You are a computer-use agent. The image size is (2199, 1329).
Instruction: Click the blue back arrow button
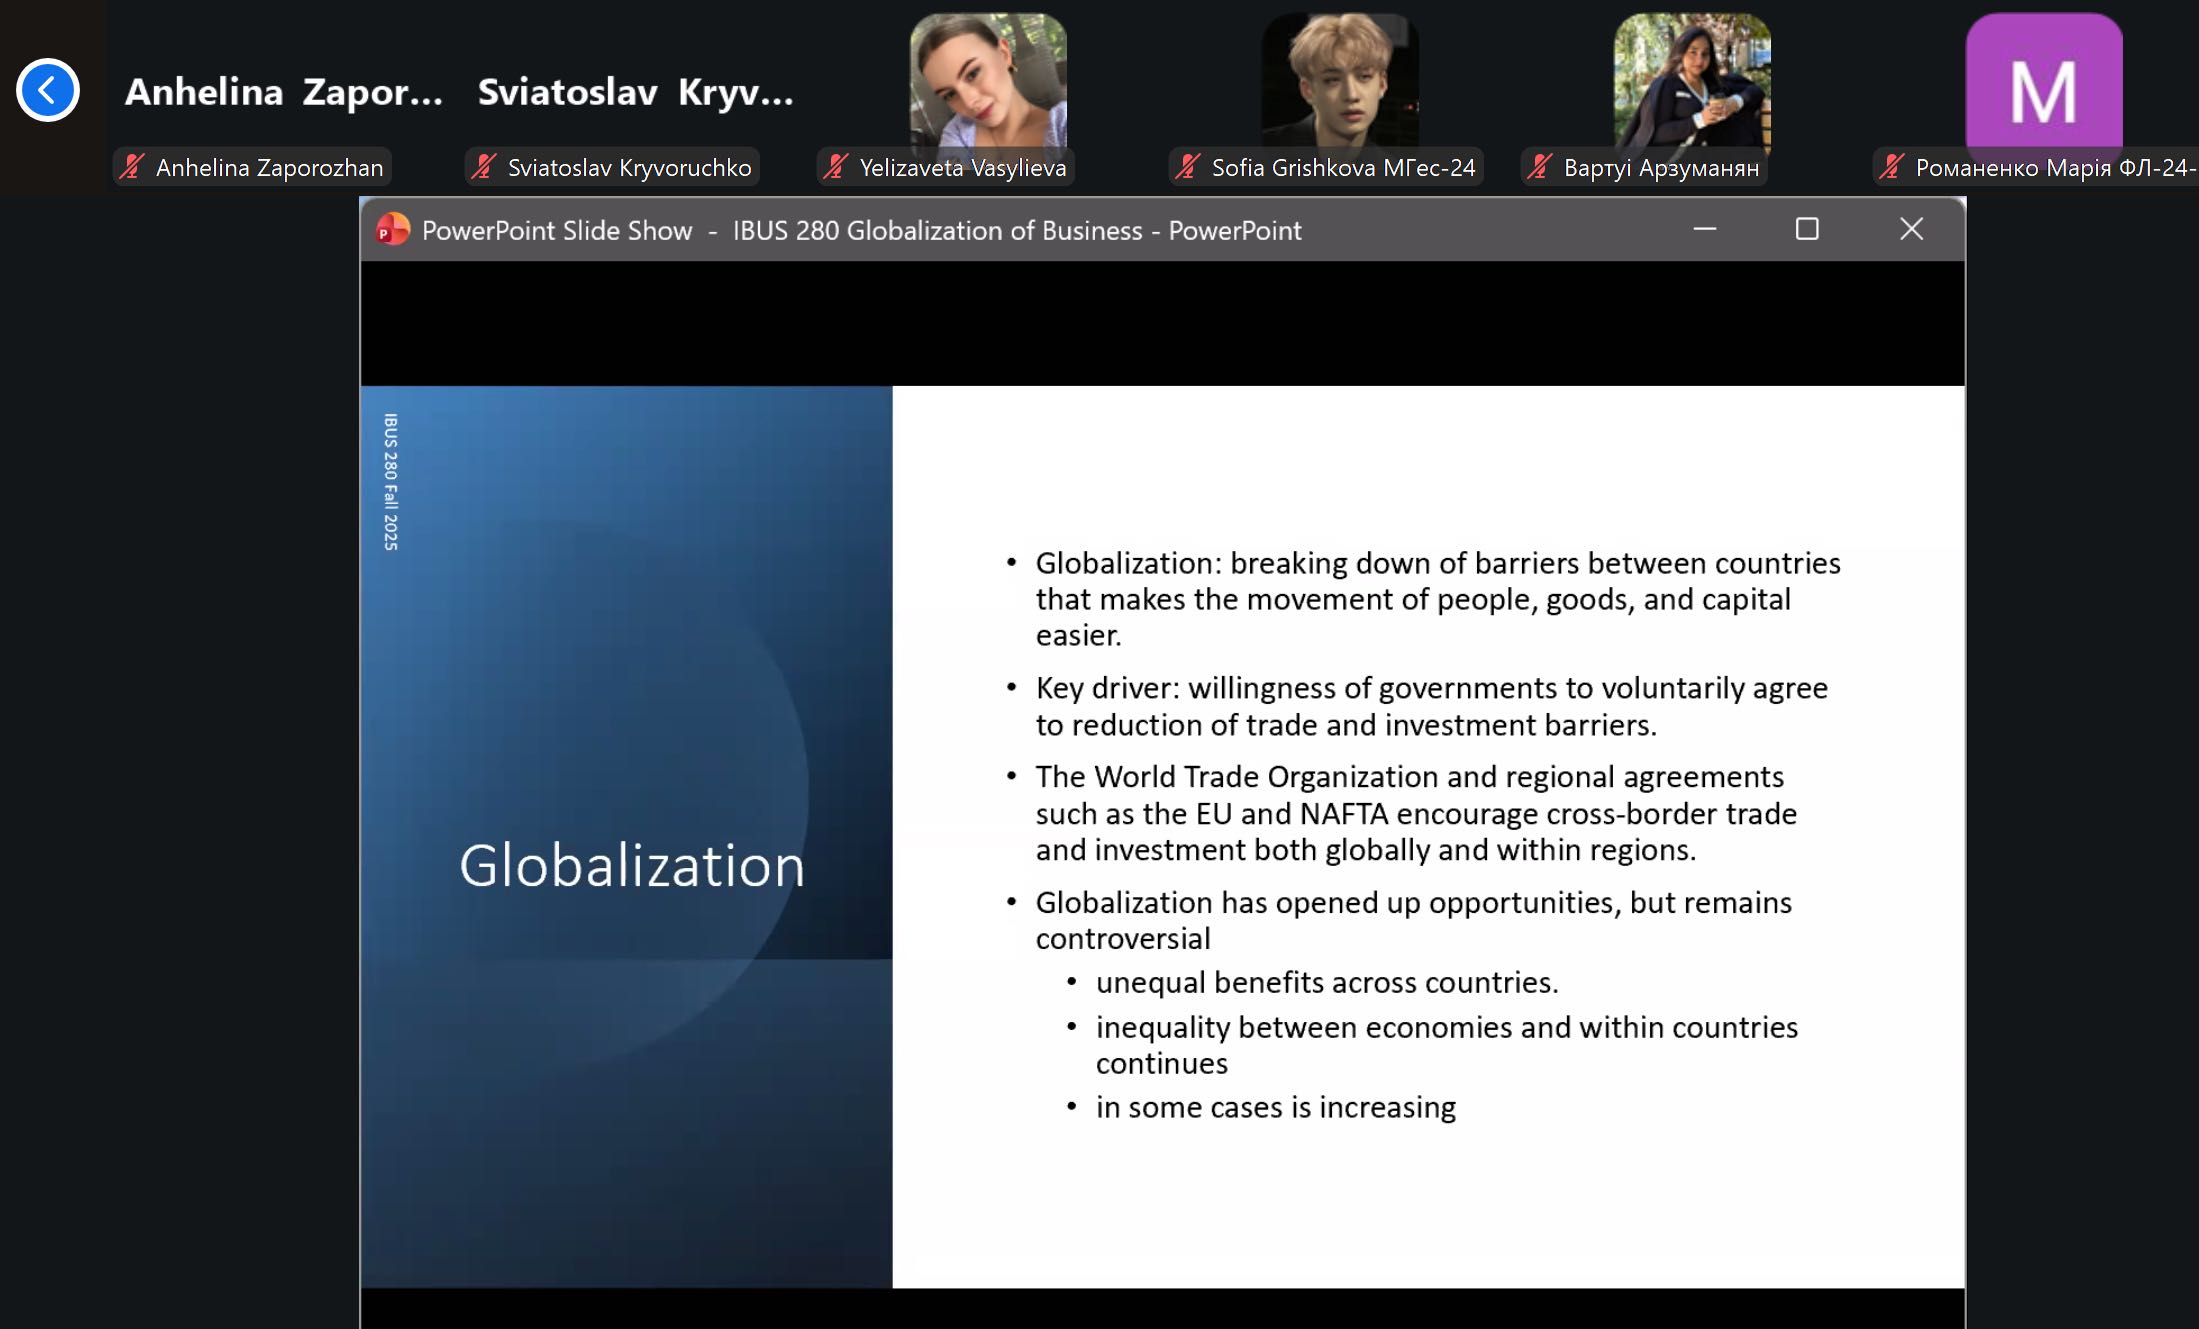(47, 91)
